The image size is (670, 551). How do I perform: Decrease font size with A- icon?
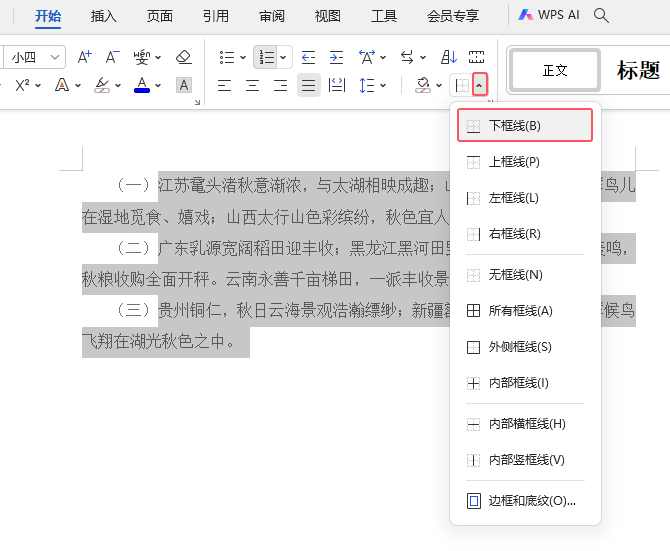click(113, 57)
